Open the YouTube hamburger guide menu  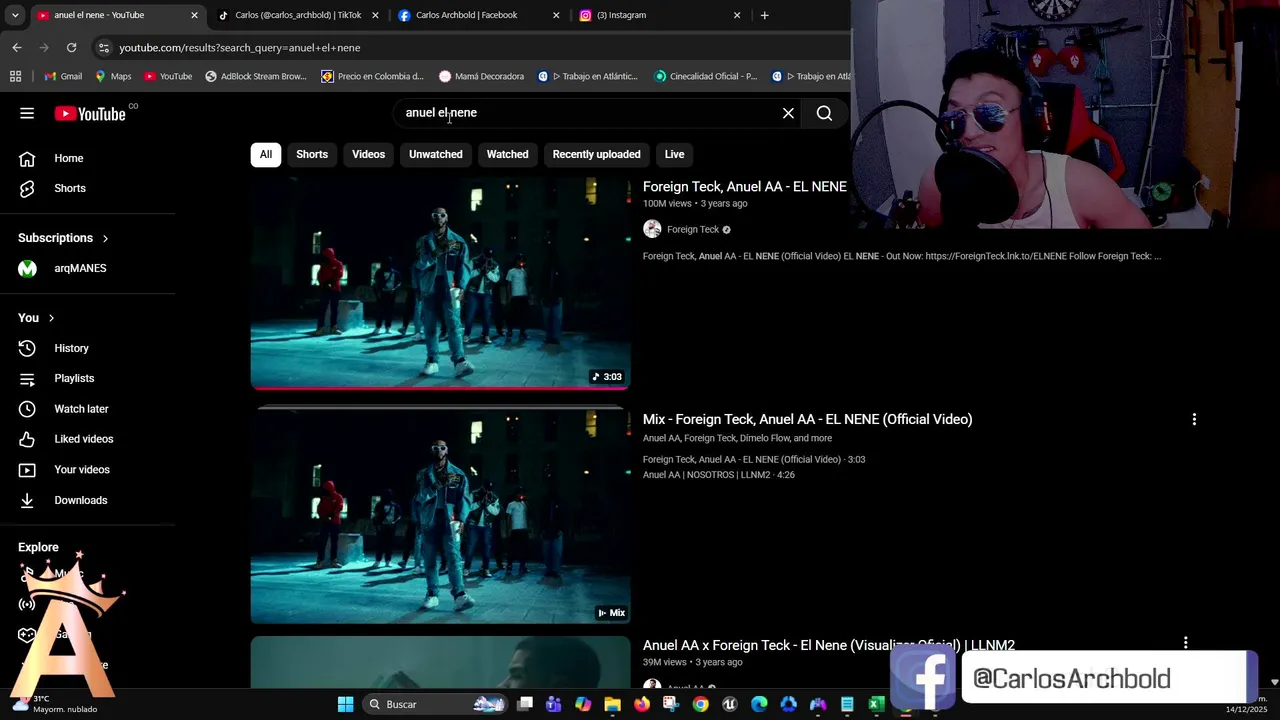click(x=27, y=113)
